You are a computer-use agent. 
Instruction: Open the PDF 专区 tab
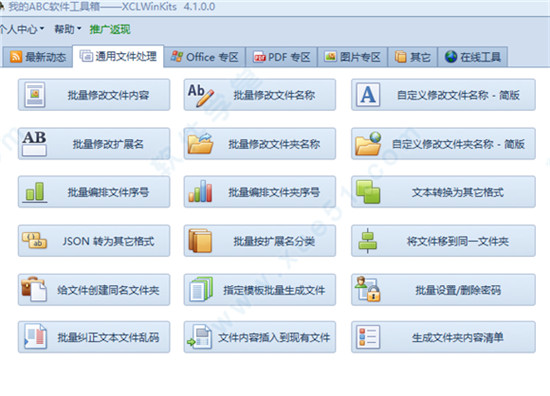[282, 56]
